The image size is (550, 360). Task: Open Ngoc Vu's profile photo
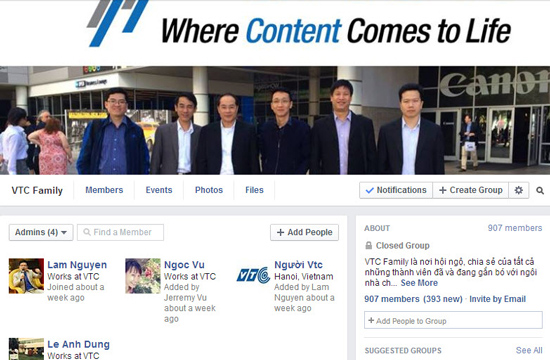point(143,276)
